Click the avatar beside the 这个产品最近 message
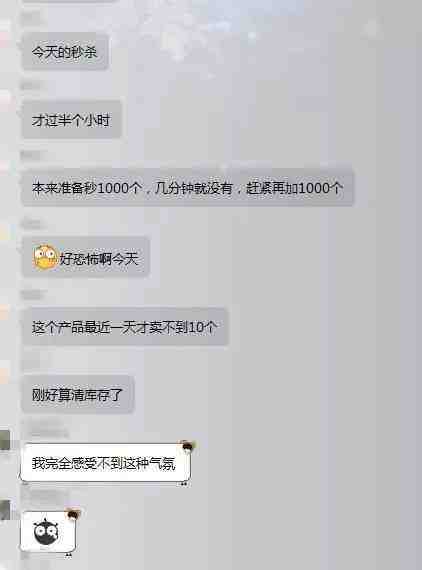Screen dimensions: 422x570 (x=4, y=313)
